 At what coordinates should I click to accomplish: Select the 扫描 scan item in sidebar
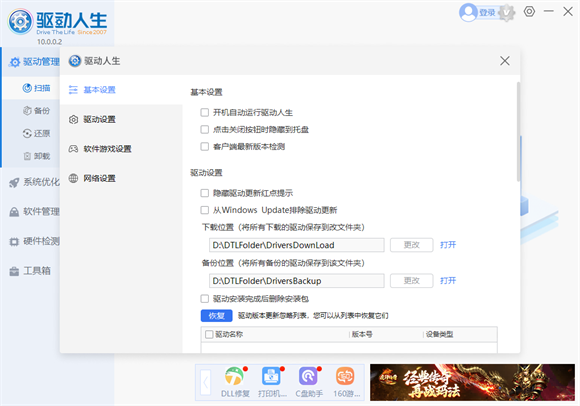point(36,88)
